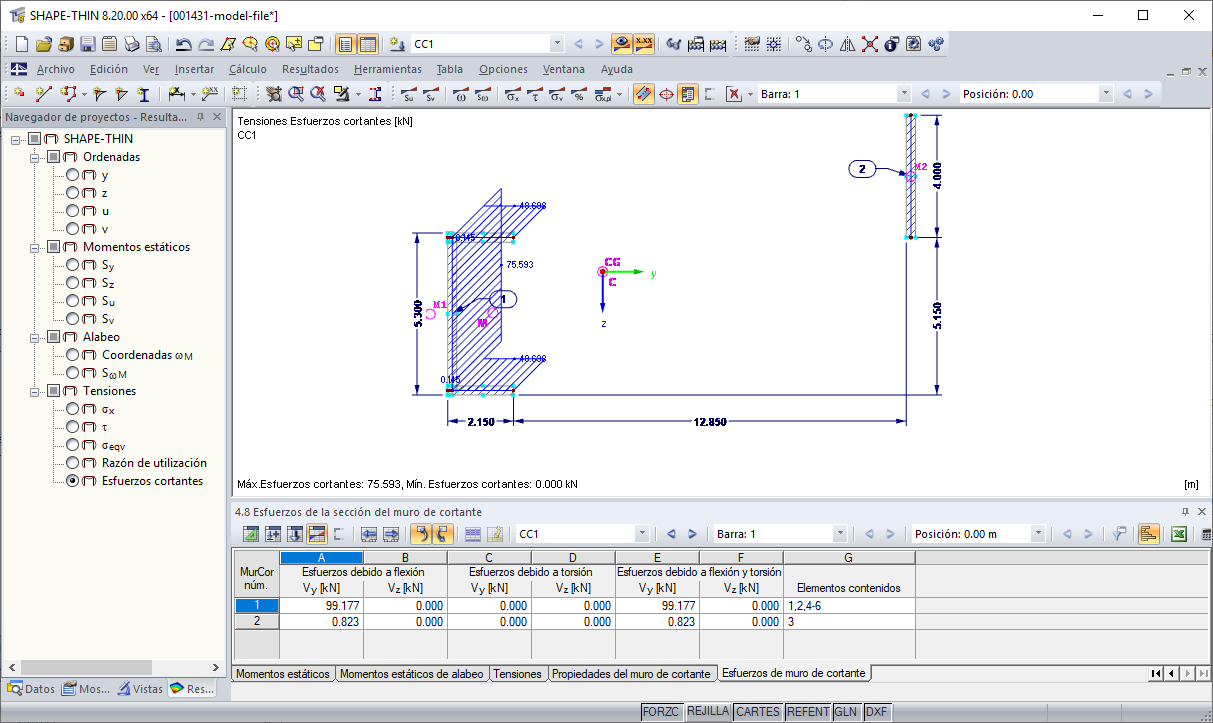Toggle the Tensiones group checkbox
This screenshot has width=1213, height=723.
pos(53,391)
